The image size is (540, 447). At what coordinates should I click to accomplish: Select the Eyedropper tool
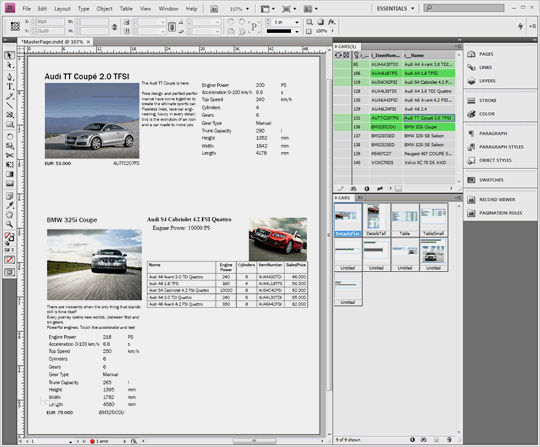(x=9, y=206)
